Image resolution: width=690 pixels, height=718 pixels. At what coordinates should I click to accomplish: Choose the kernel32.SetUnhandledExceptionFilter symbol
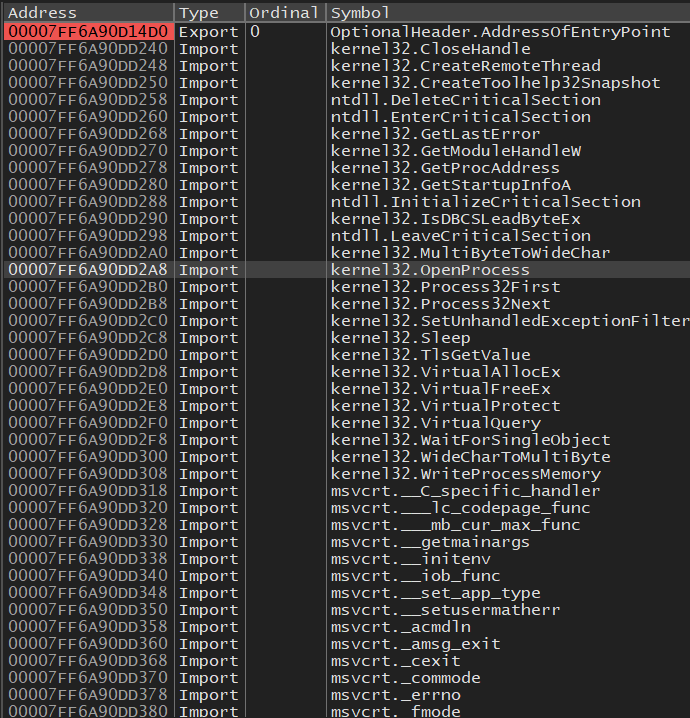pos(509,321)
